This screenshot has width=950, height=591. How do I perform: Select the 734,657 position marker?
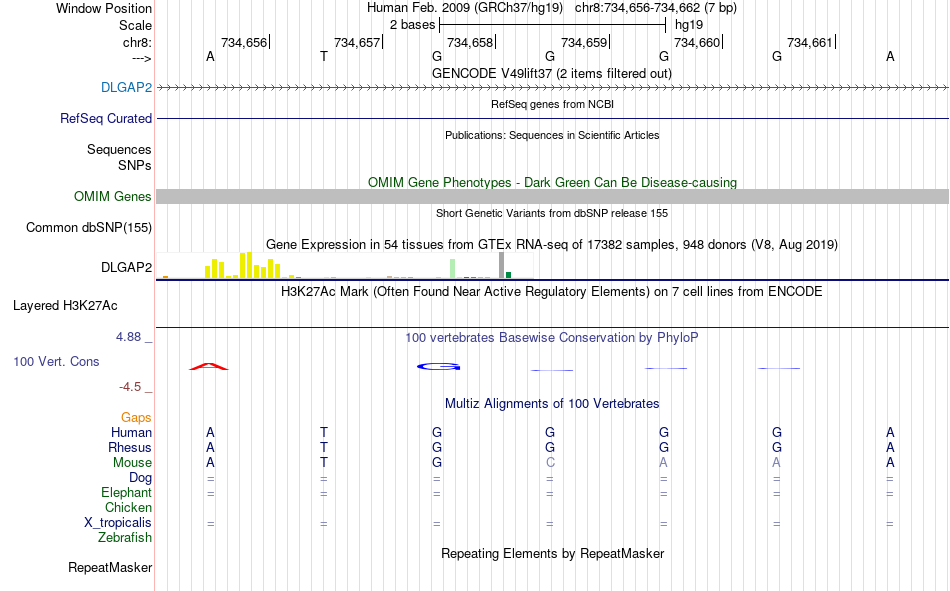click(358, 42)
